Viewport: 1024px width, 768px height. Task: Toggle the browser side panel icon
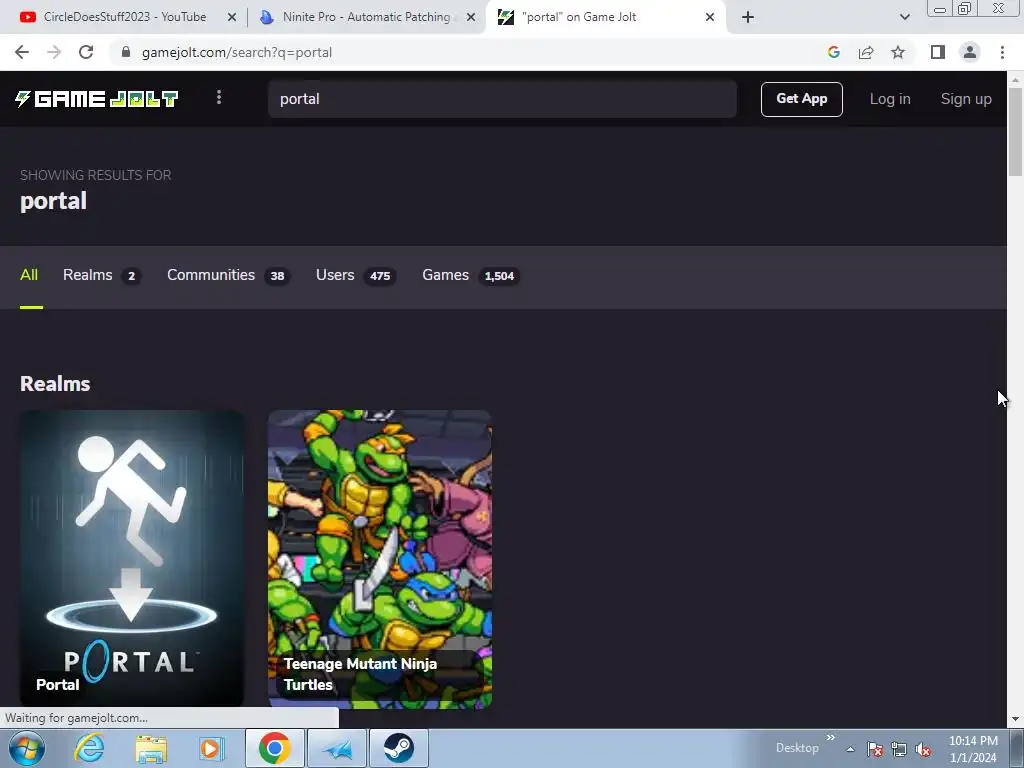938,52
